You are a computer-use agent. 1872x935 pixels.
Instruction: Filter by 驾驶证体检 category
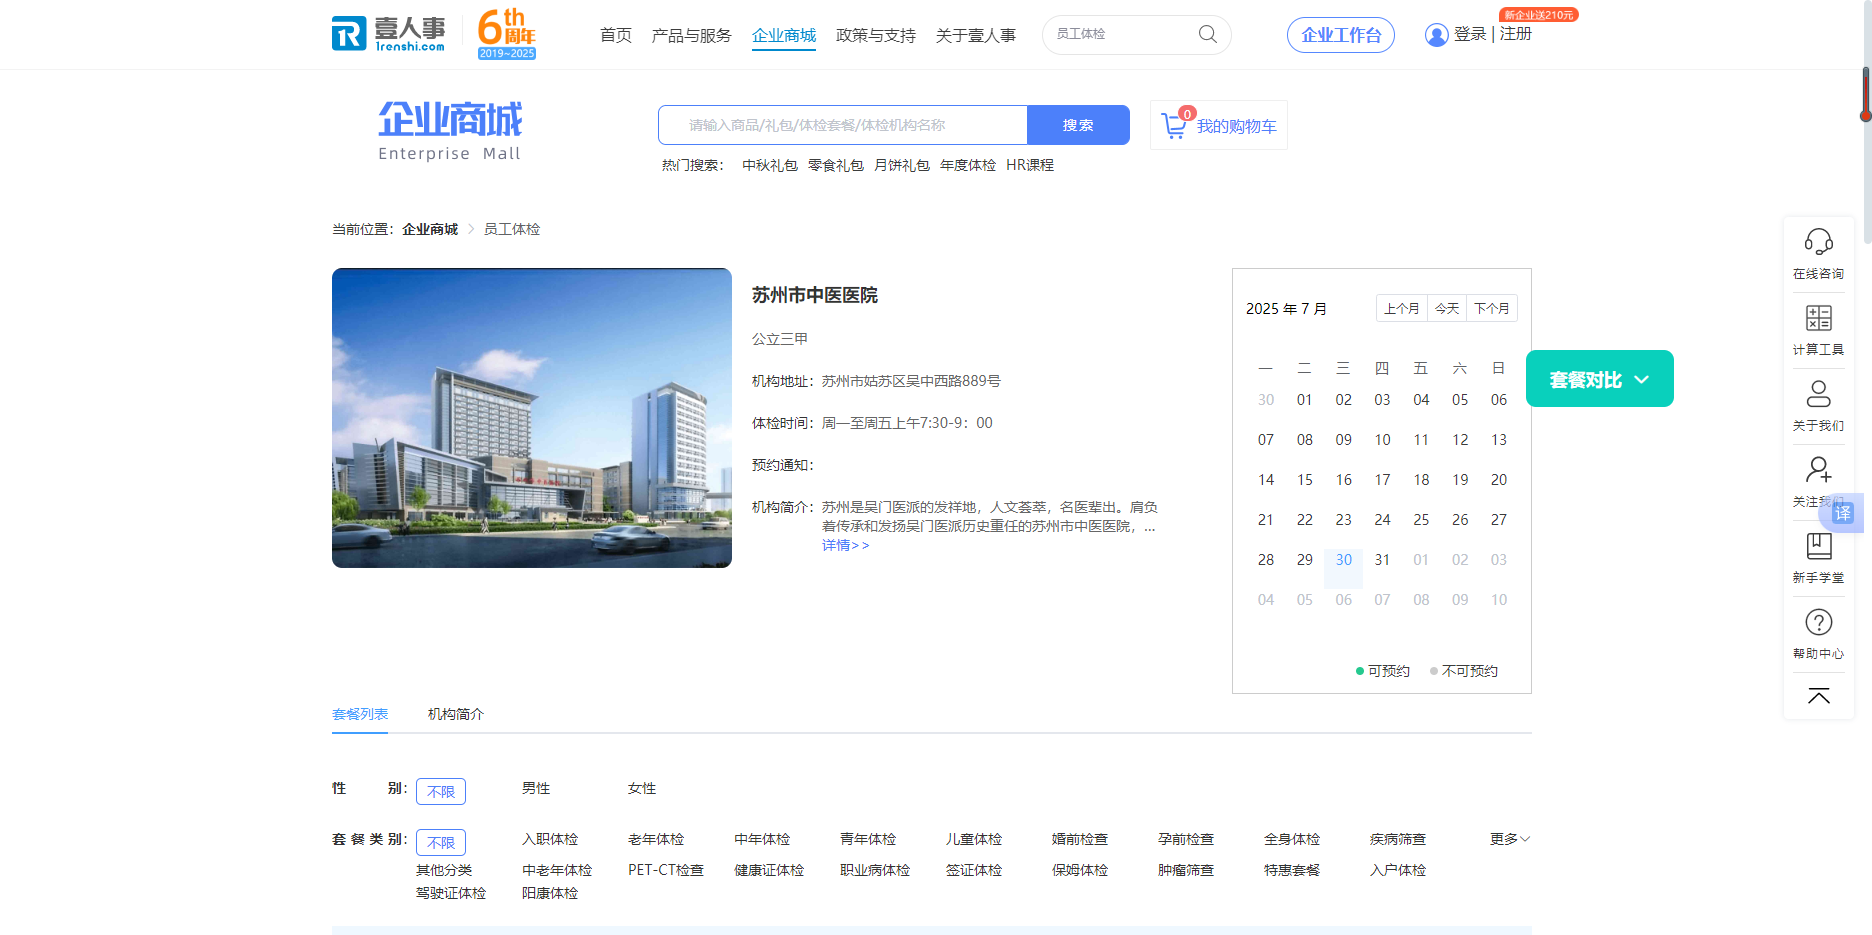coord(451,893)
